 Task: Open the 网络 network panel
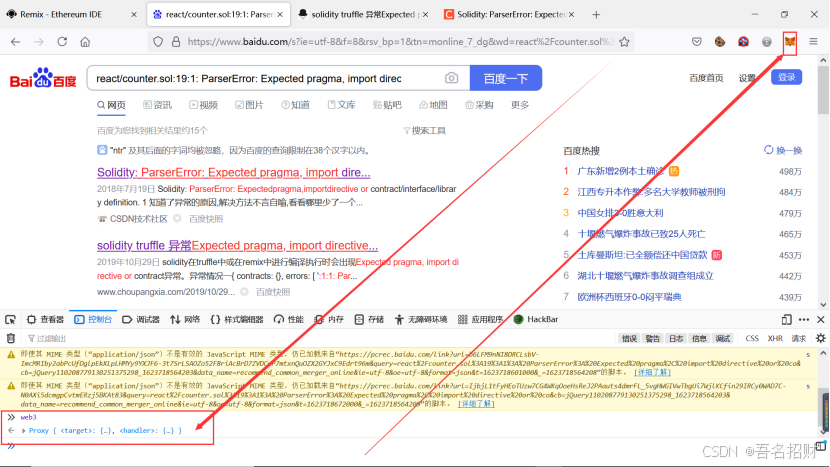coord(185,319)
